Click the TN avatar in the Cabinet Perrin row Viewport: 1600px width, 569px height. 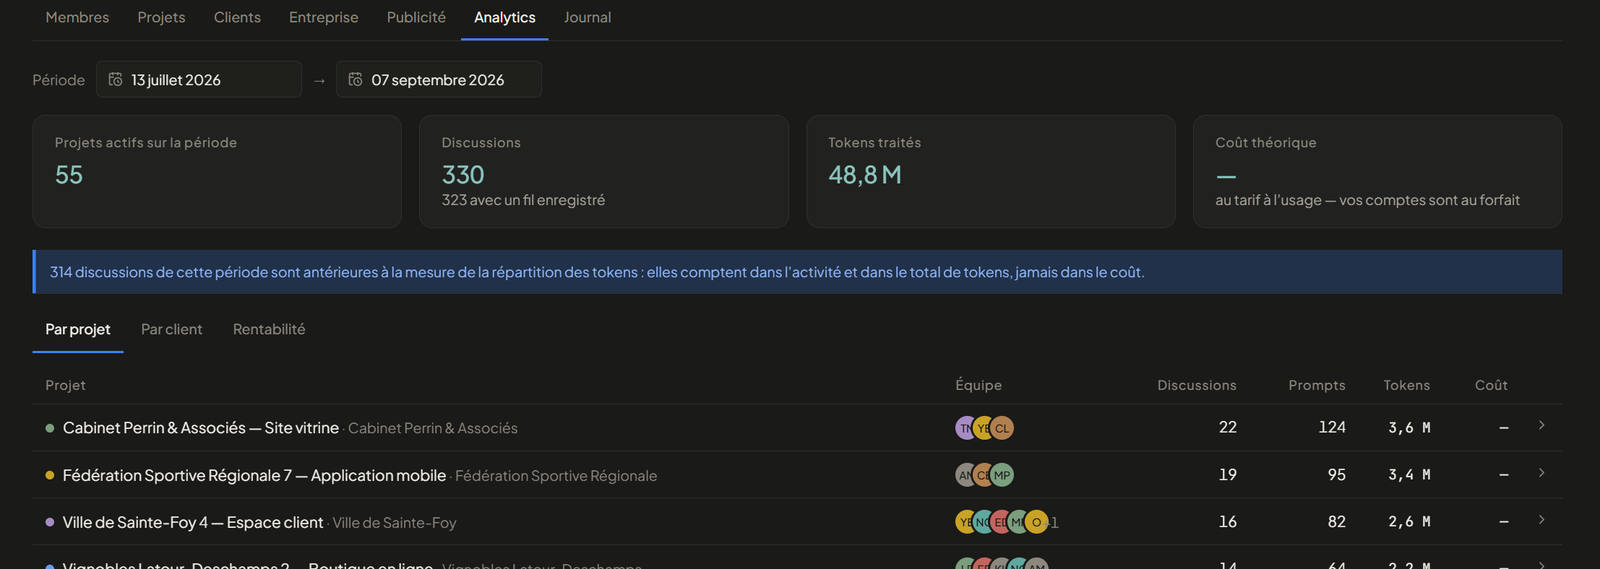click(965, 428)
